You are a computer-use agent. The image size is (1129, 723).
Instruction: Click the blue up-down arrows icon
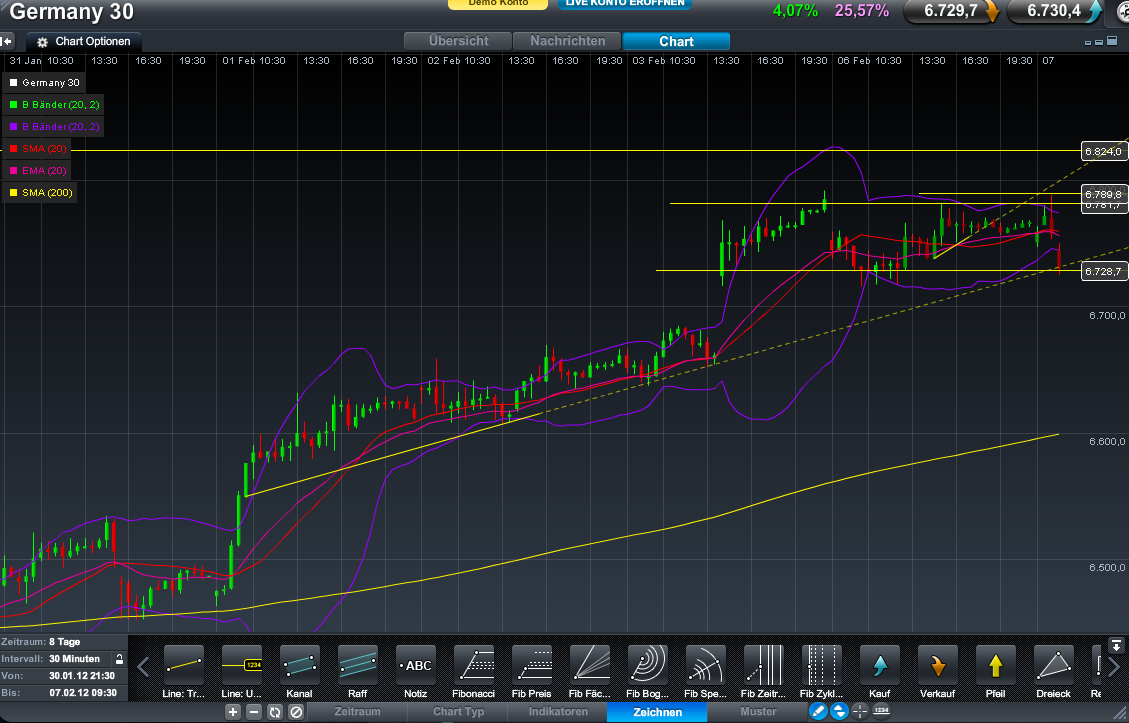click(x=839, y=711)
